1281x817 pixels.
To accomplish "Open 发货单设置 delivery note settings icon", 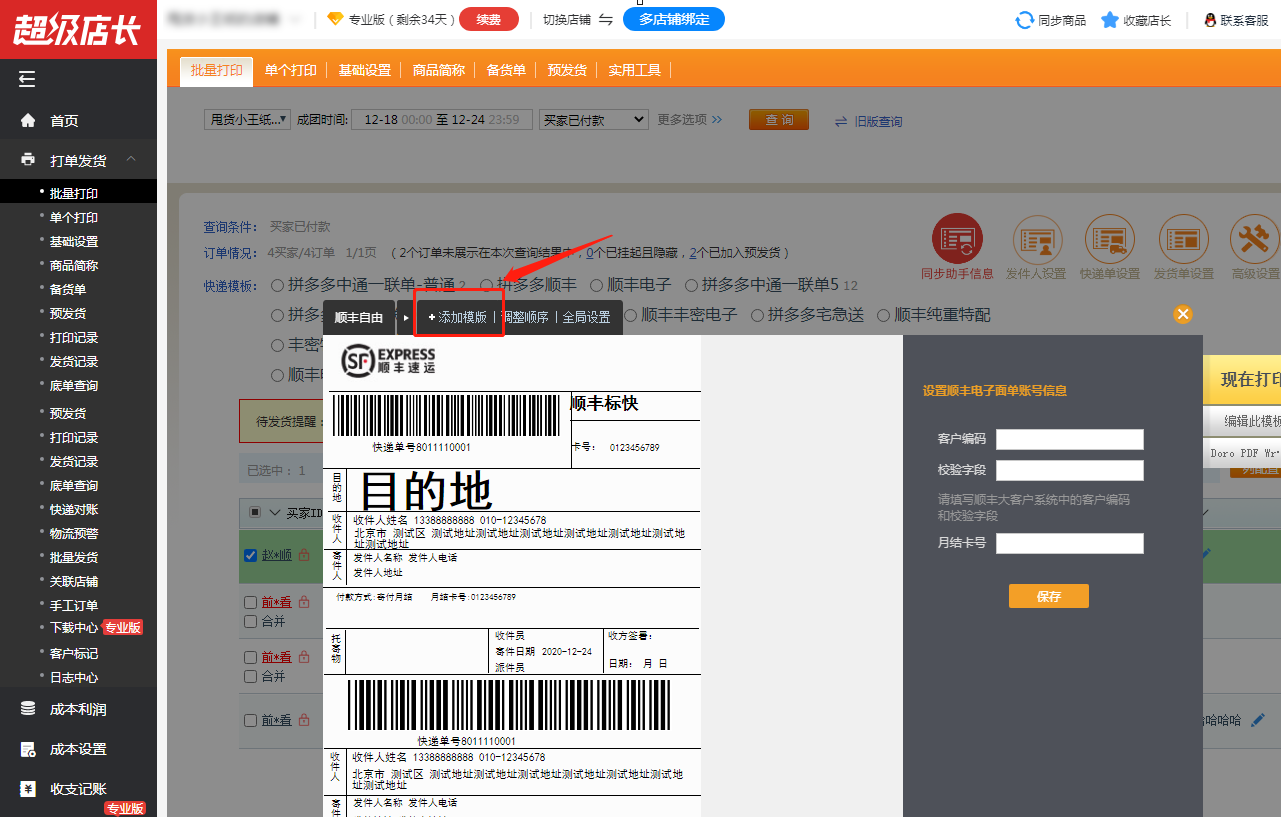I will point(1183,238).
